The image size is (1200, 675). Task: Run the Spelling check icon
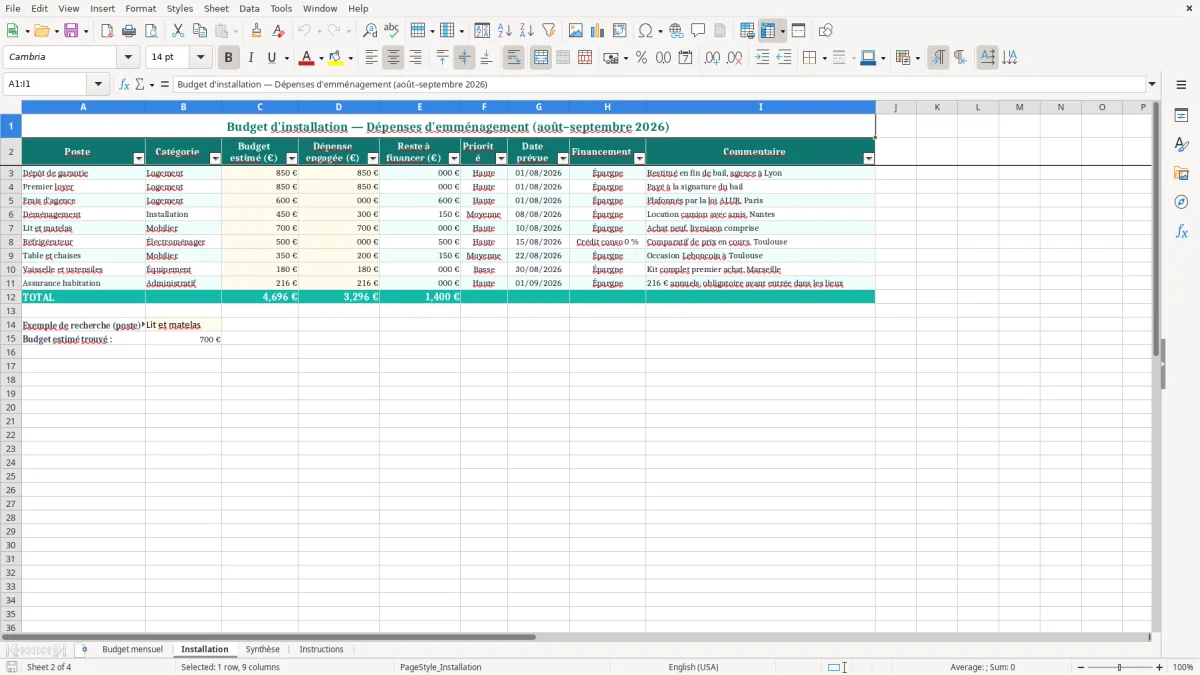[391, 31]
